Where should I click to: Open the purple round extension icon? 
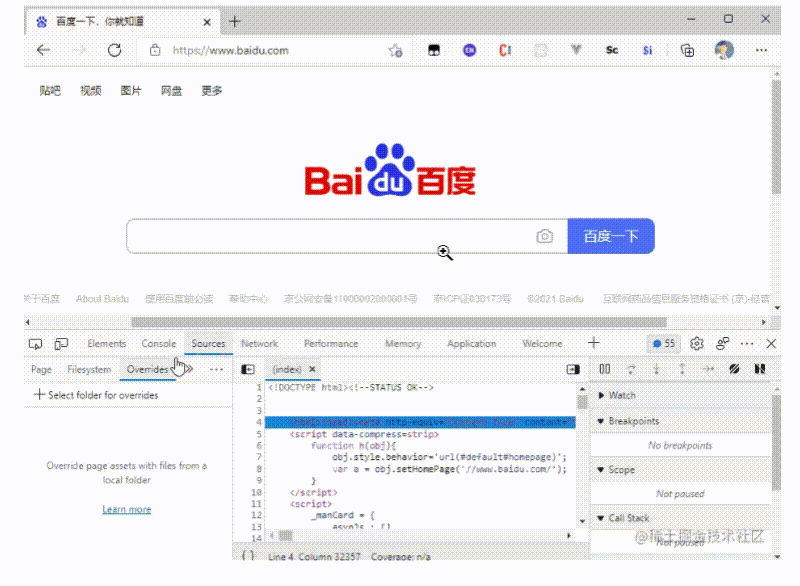pyautogui.click(x=469, y=50)
